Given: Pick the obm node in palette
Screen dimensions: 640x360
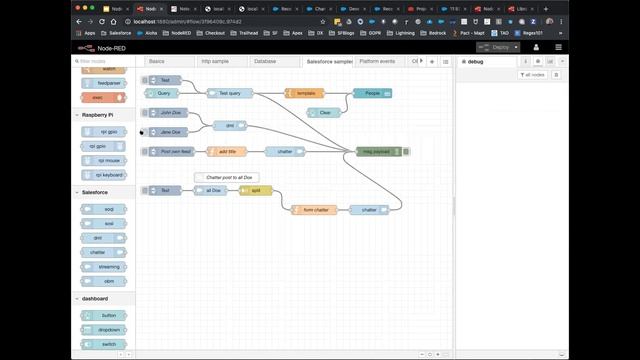Looking at the screenshot, I should point(104,281).
